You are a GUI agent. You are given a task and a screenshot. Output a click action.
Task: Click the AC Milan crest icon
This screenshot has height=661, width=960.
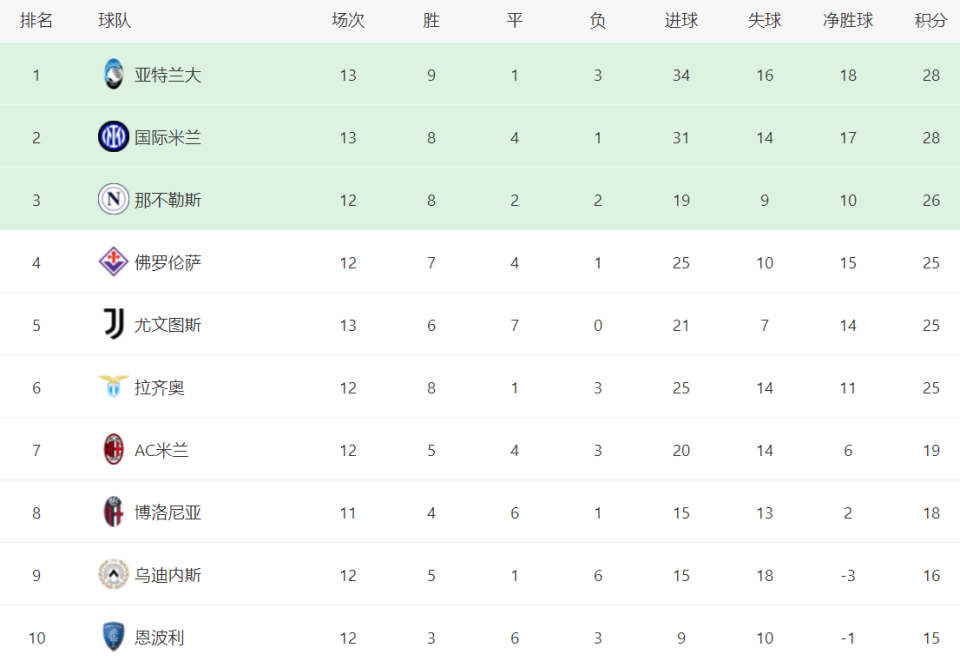pyautogui.click(x=113, y=449)
